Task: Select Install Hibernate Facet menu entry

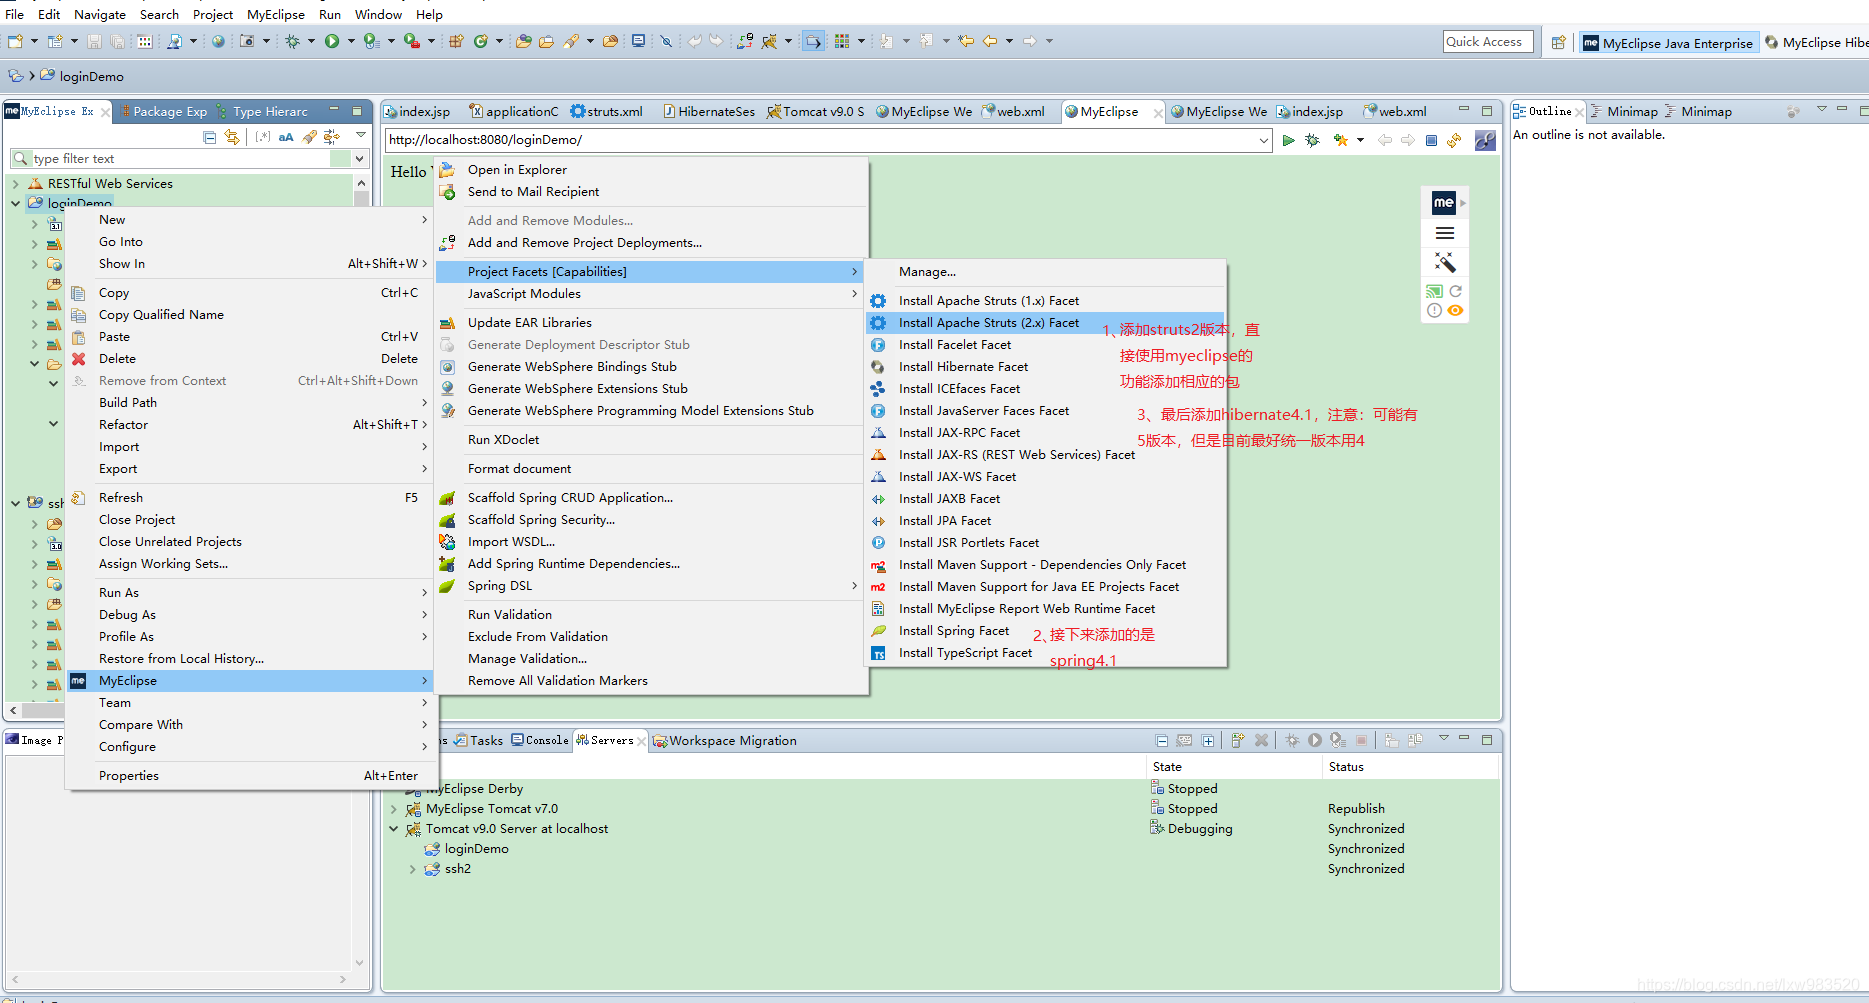Action: [1045, 367]
